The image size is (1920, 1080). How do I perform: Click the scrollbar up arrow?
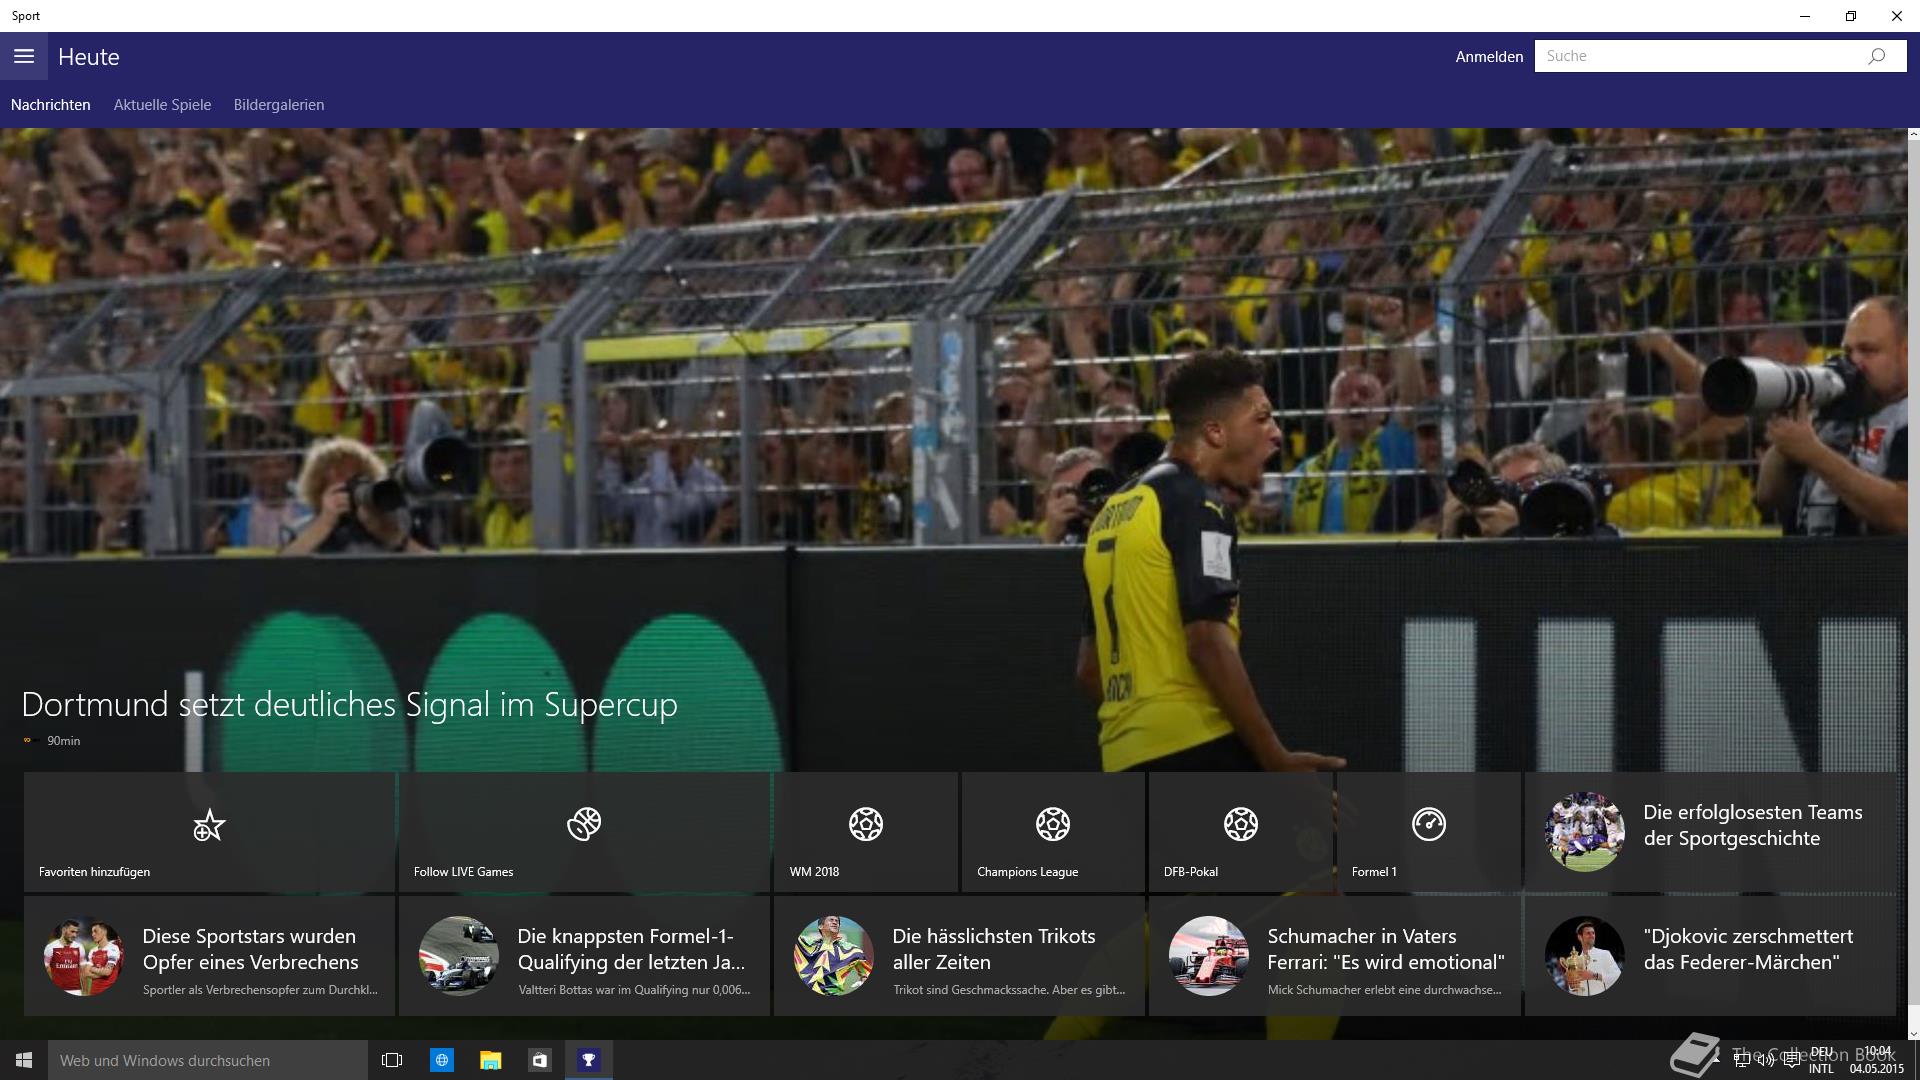[x=1913, y=134]
